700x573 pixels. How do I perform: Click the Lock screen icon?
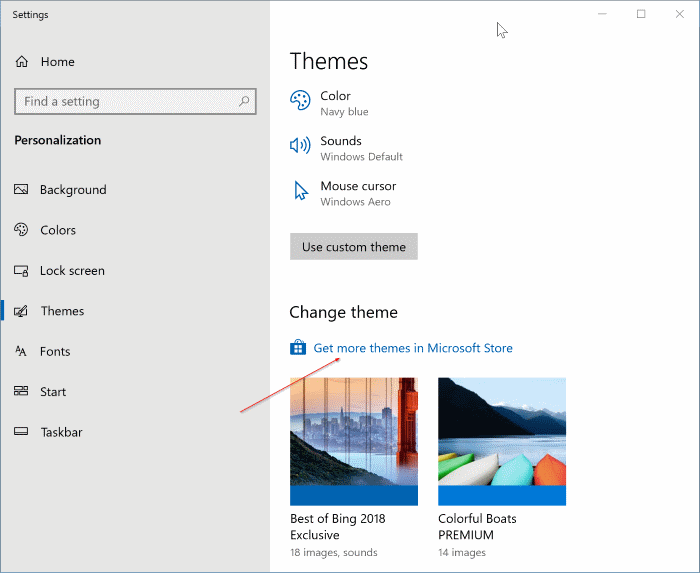pyautogui.click(x=21, y=270)
